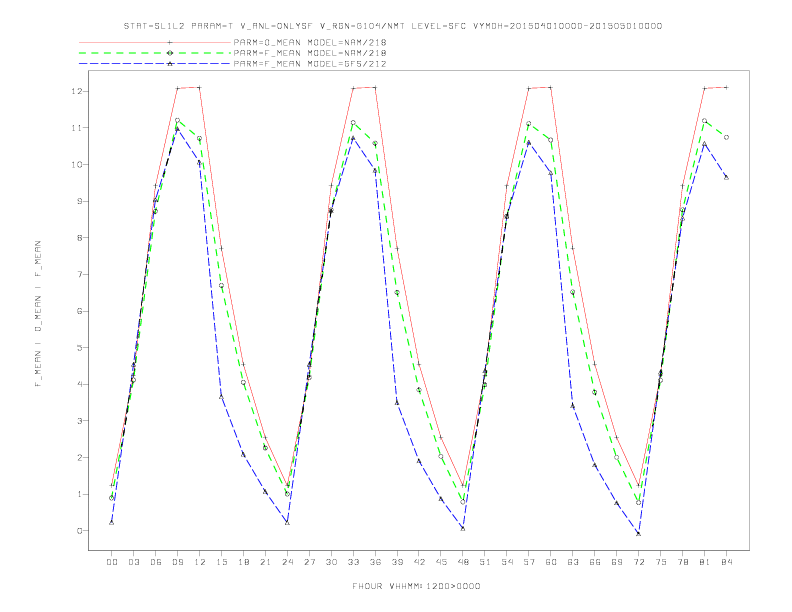
Task: Select legend entry PARM=F_MEAN MODEL=GFS/212
Action: click(310, 64)
